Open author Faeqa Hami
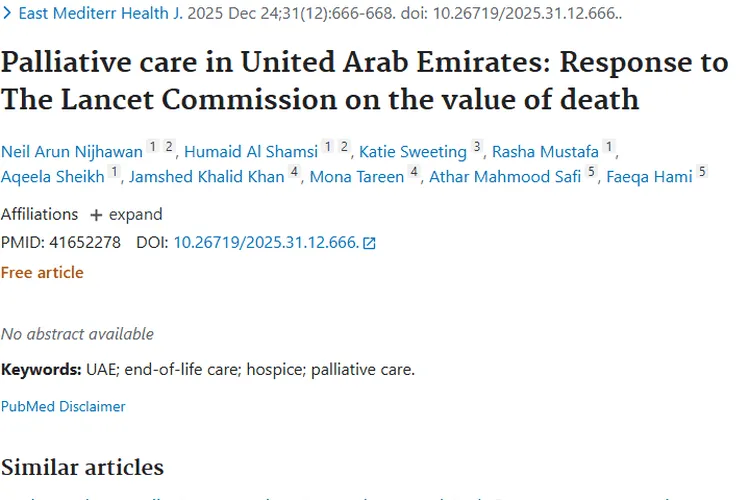Image resolution: width=750 pixels, height=500 pixels. tap(650, 177)
